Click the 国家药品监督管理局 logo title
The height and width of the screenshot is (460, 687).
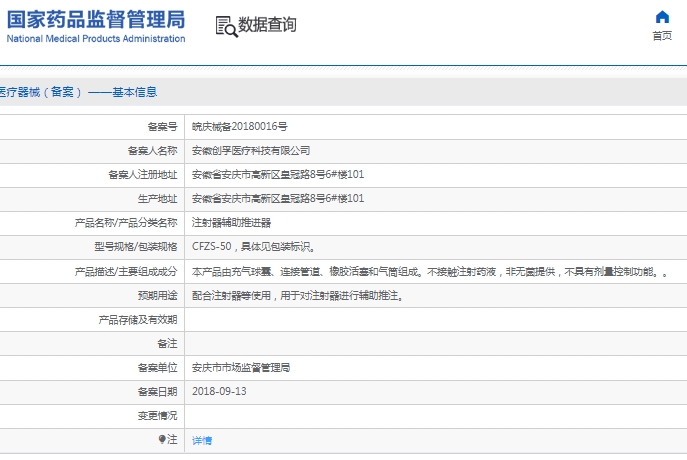pos(96,20)
